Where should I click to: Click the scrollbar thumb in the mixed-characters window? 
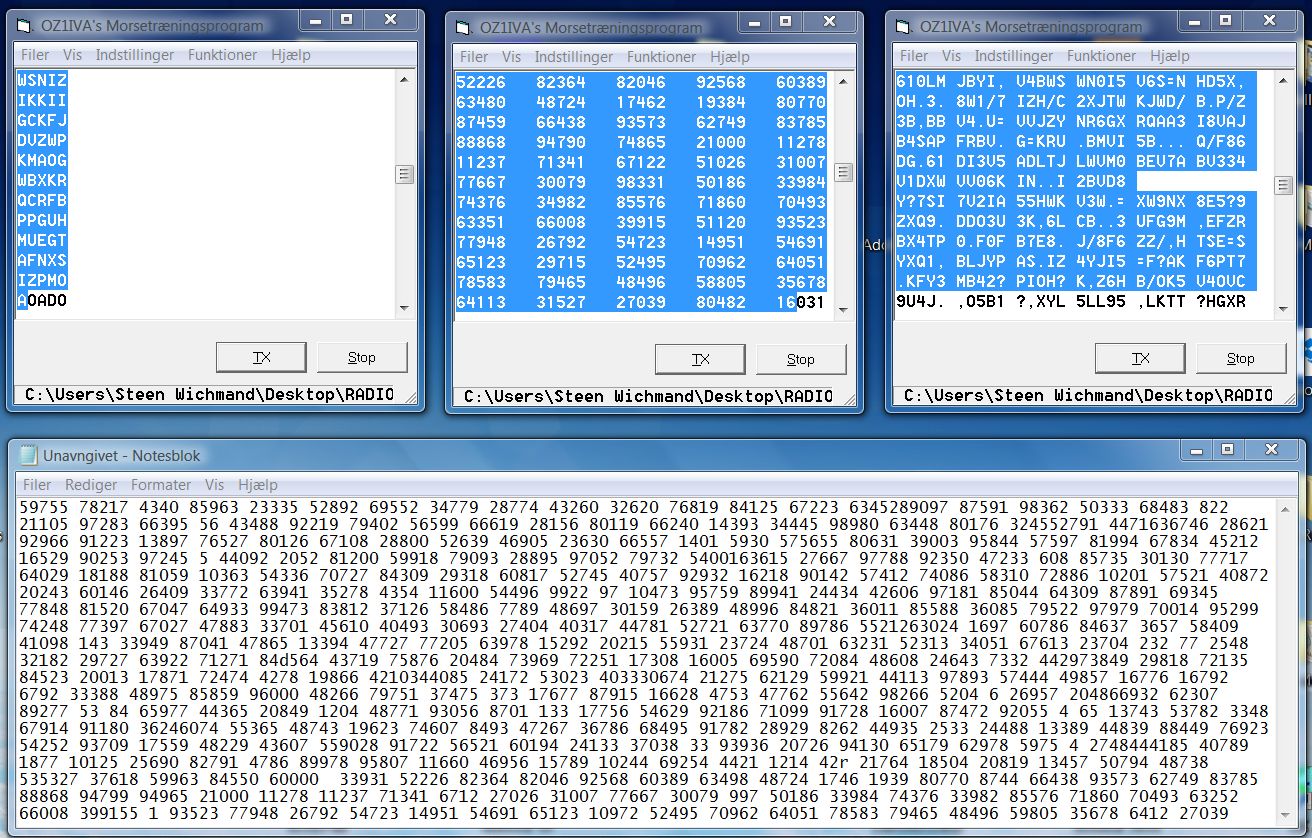point(1284,185)
